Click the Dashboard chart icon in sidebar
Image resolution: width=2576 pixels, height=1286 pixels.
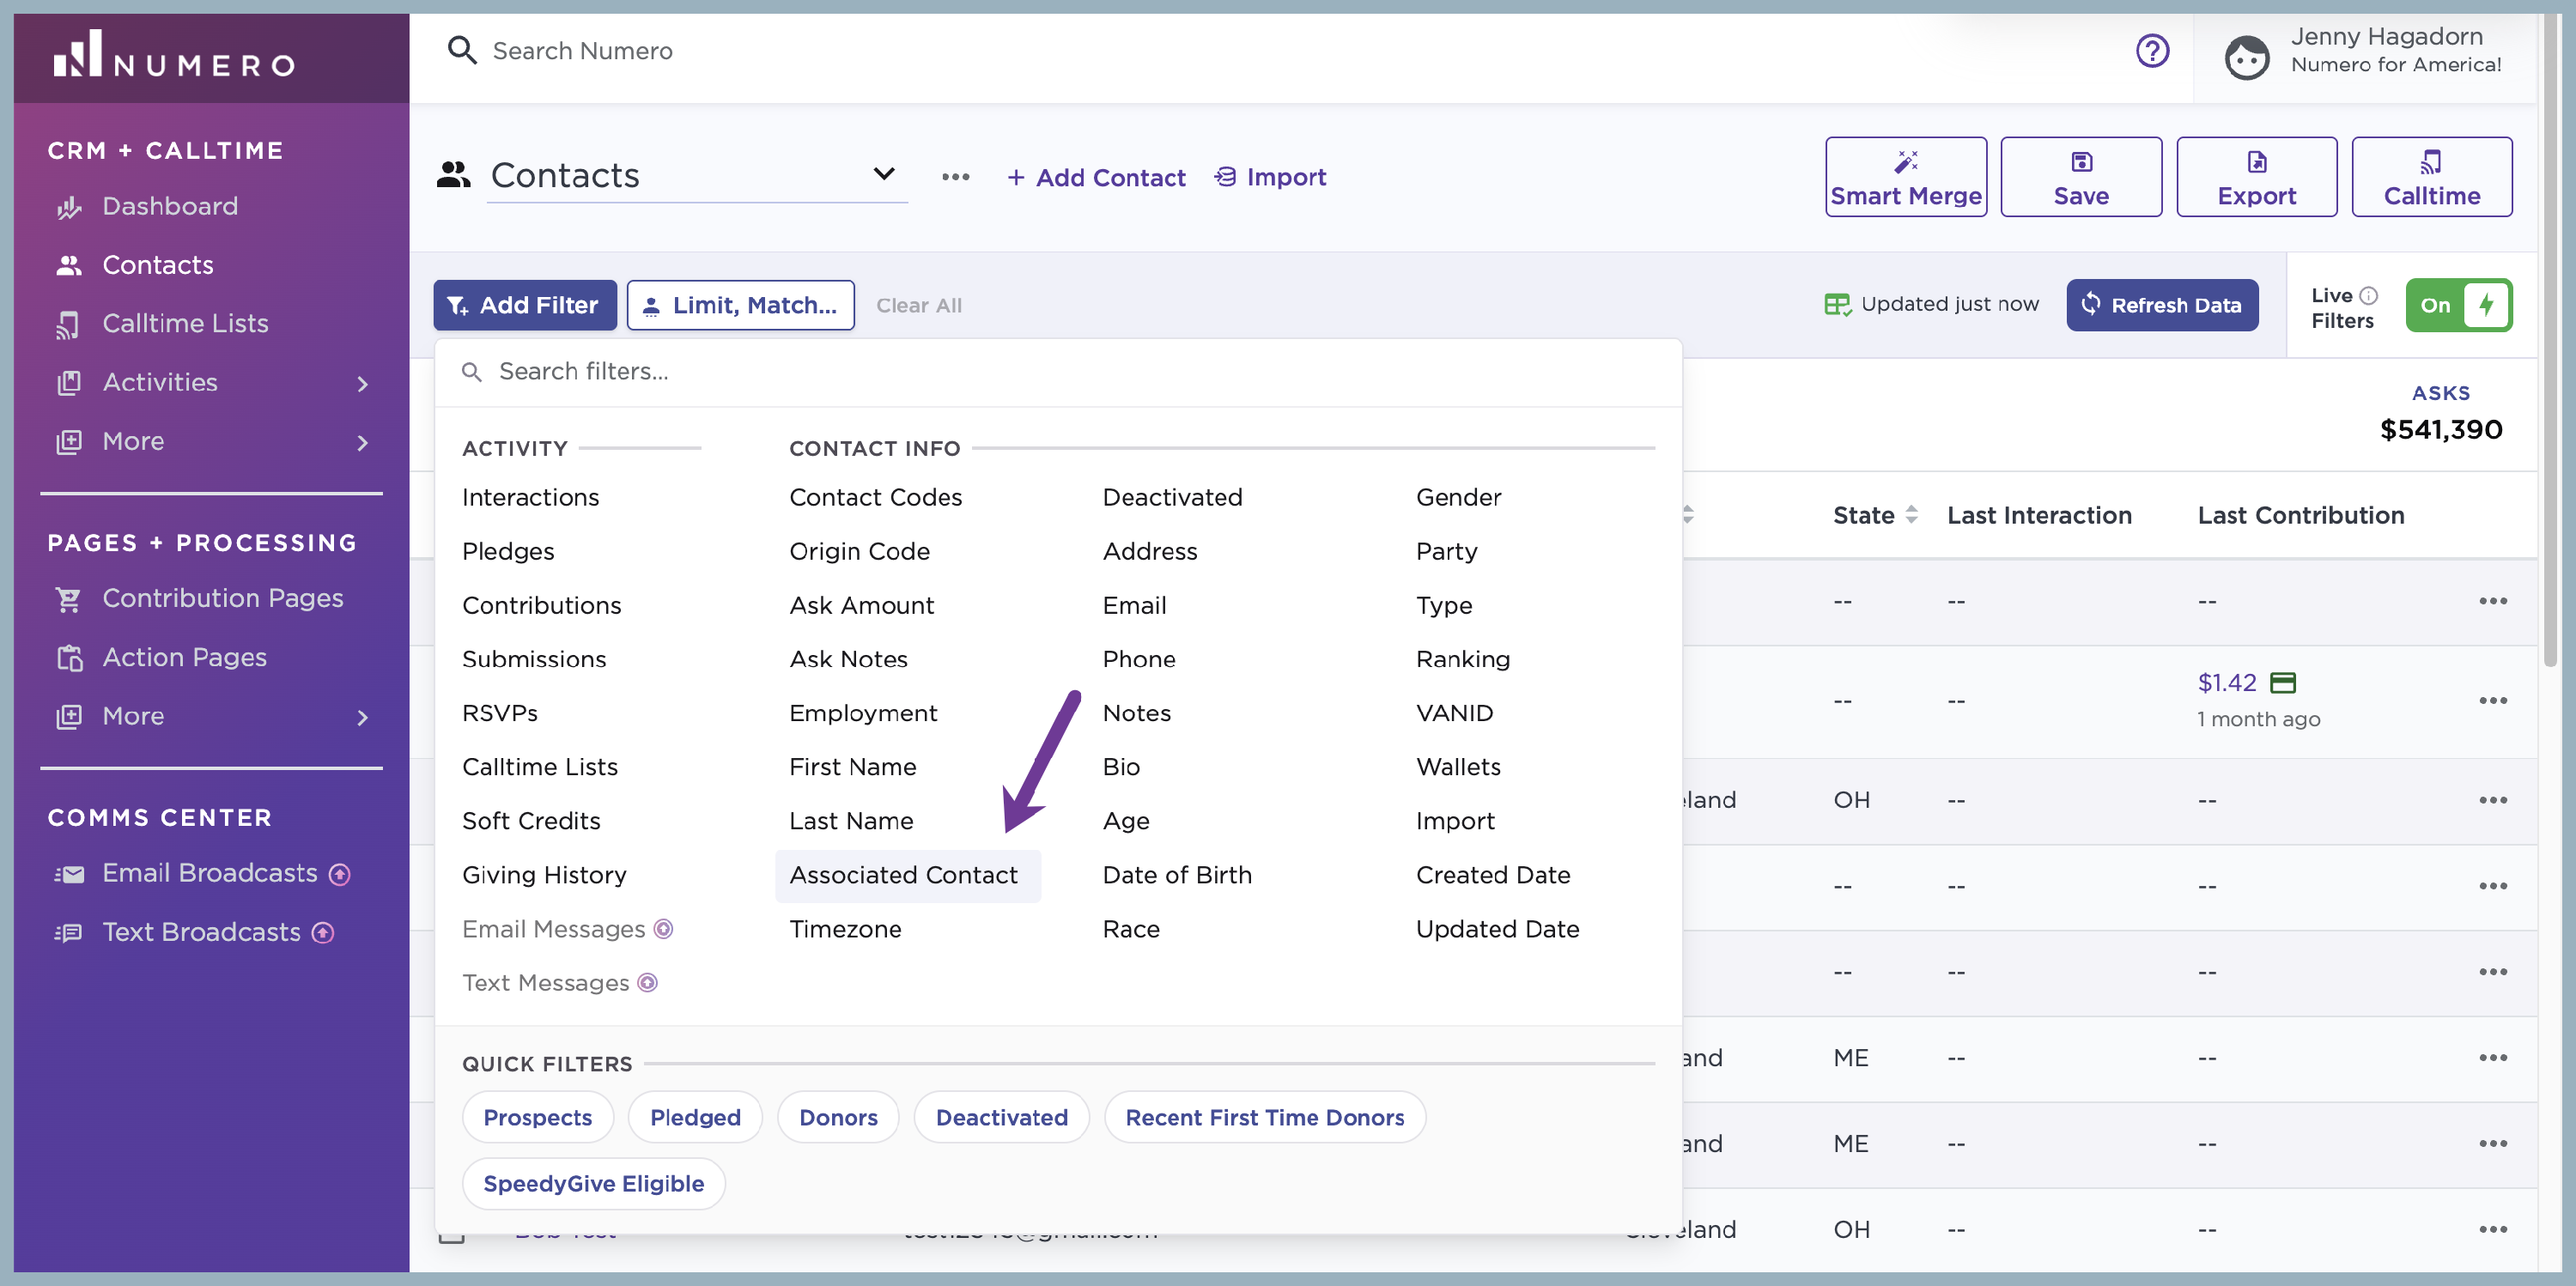pyautogui.click(x=69, y=207)
